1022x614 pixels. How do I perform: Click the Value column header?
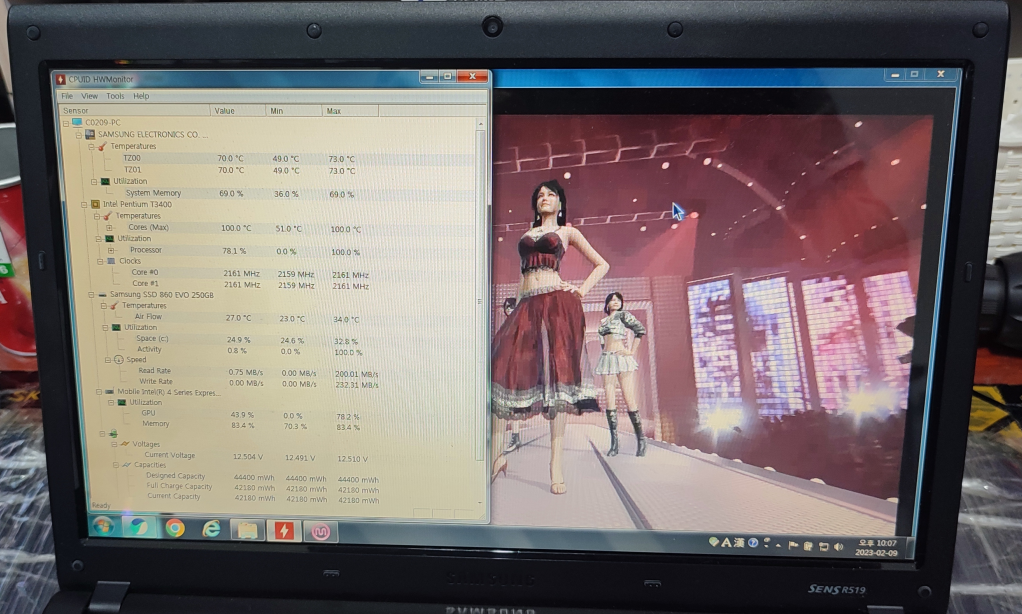click(x=224, y=111)
